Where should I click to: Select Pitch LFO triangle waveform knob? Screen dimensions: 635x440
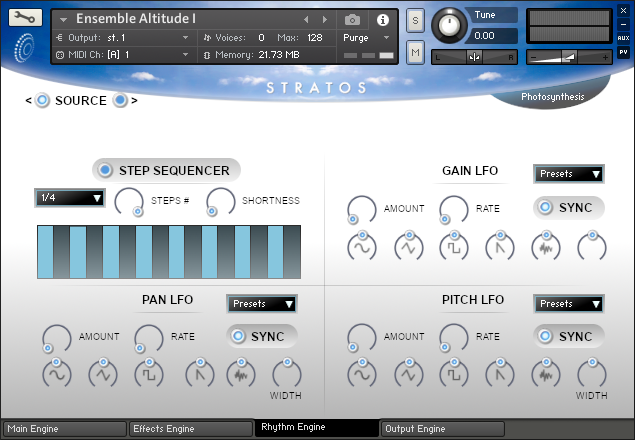click(x=409, y=373)
